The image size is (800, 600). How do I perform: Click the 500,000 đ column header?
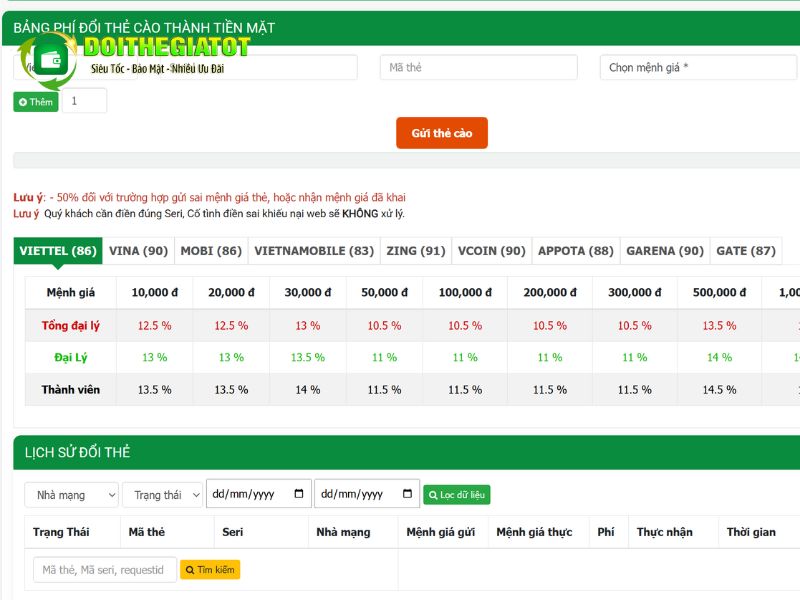pos(719,292)
